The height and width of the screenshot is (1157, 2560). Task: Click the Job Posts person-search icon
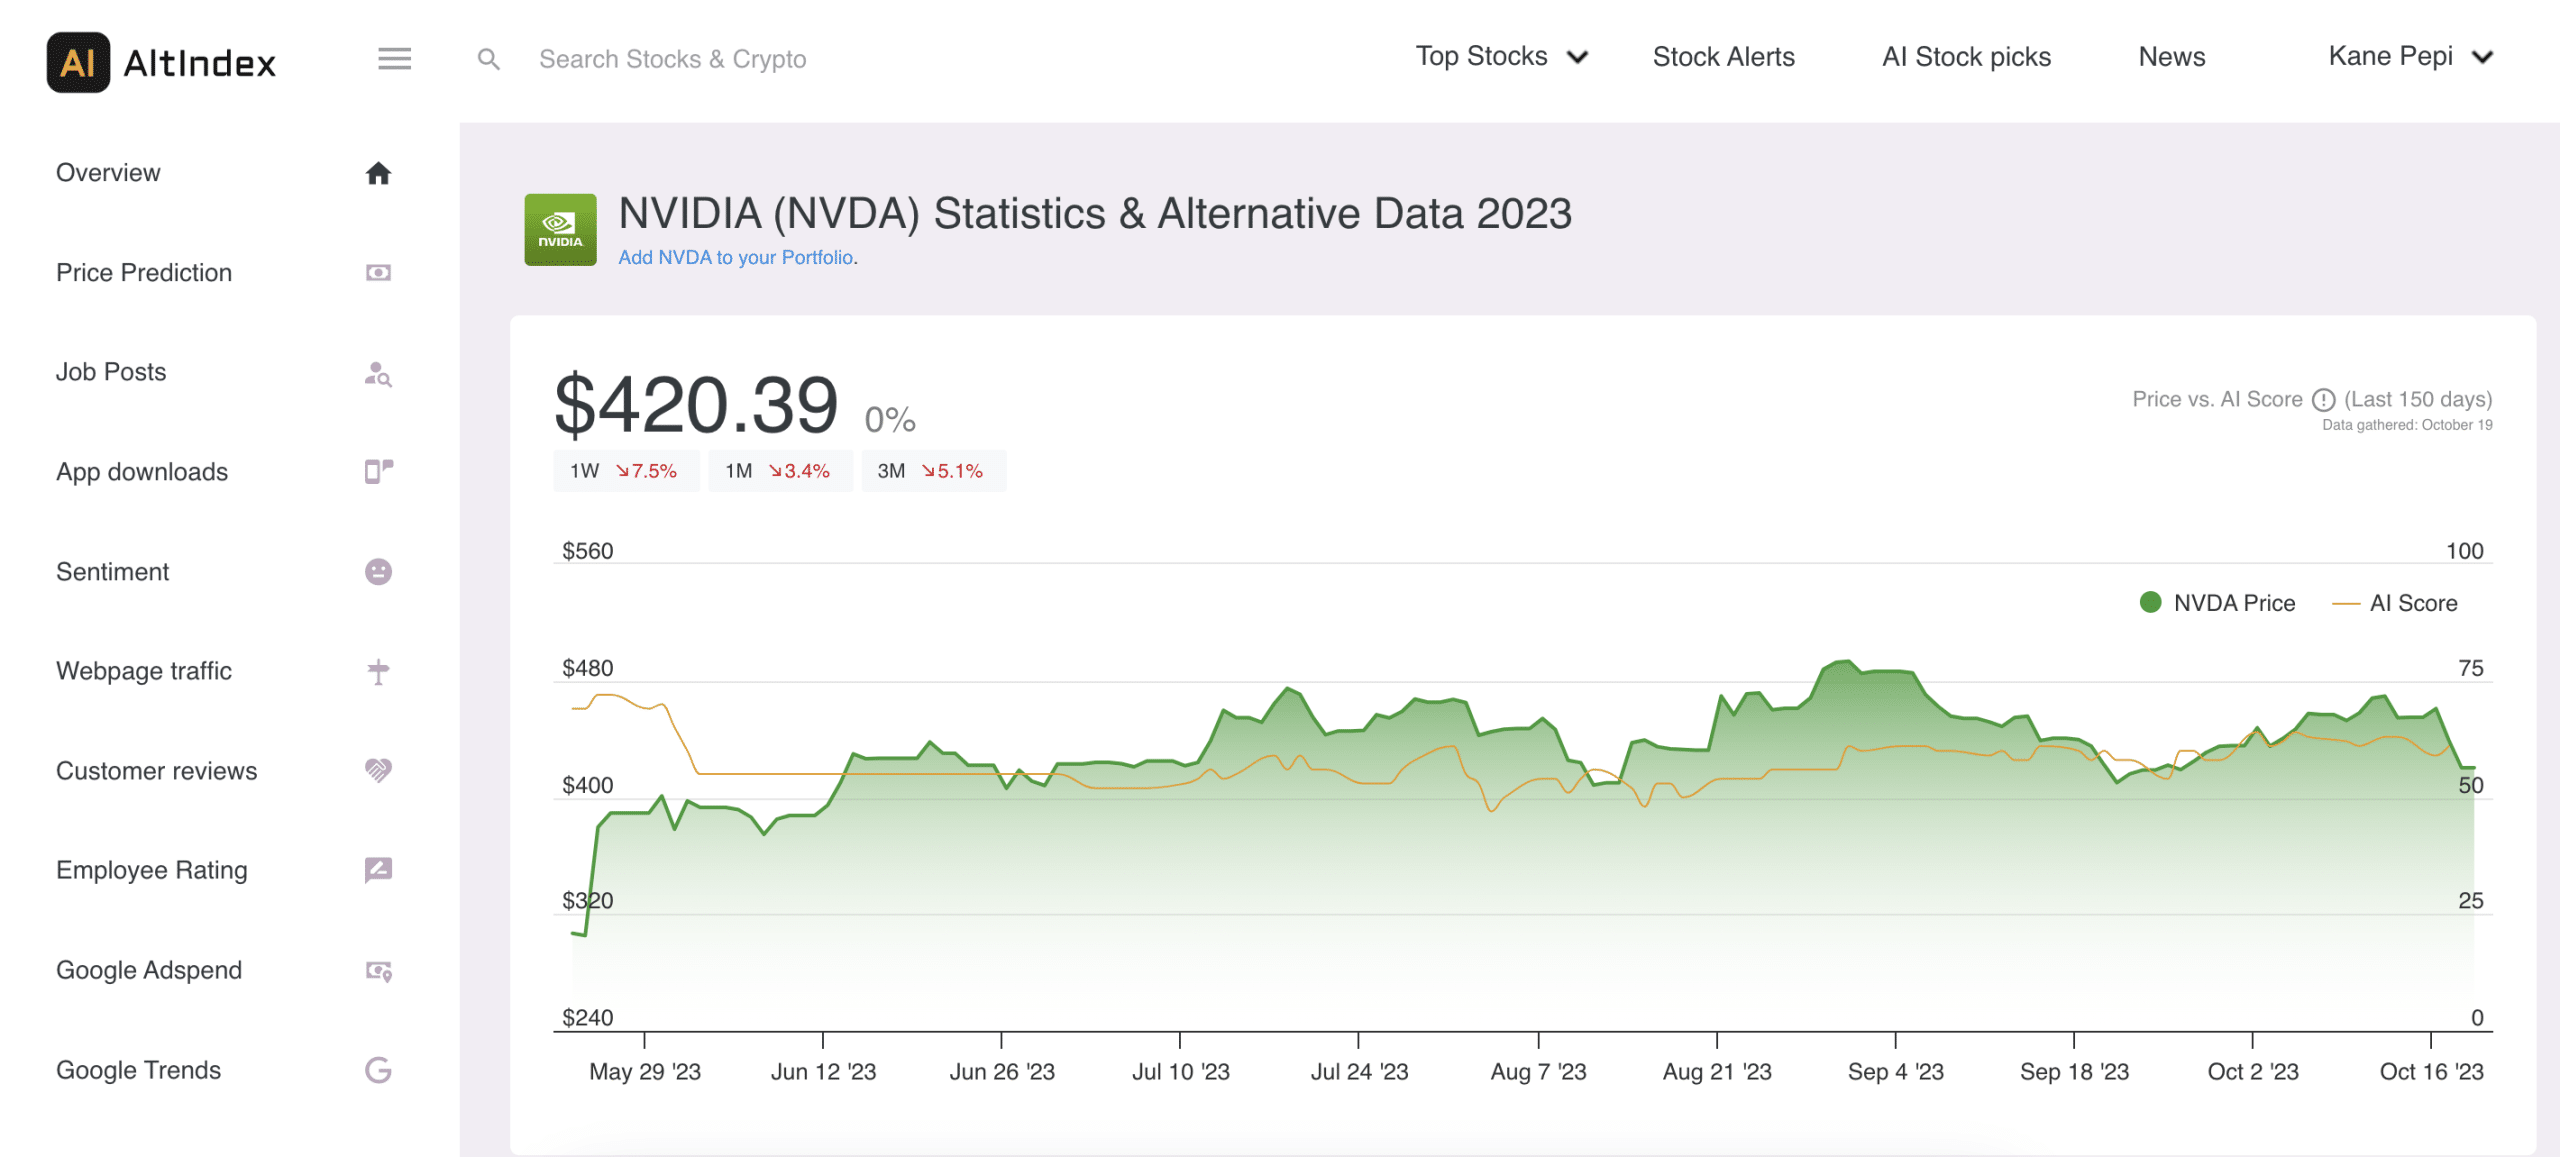coord(378,373)
